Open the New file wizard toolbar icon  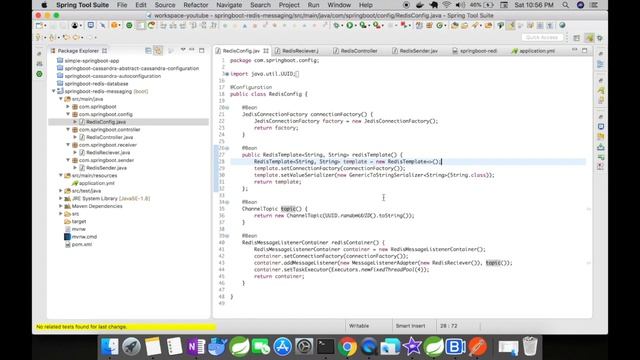pyautogui.click(x=39, y=25)
